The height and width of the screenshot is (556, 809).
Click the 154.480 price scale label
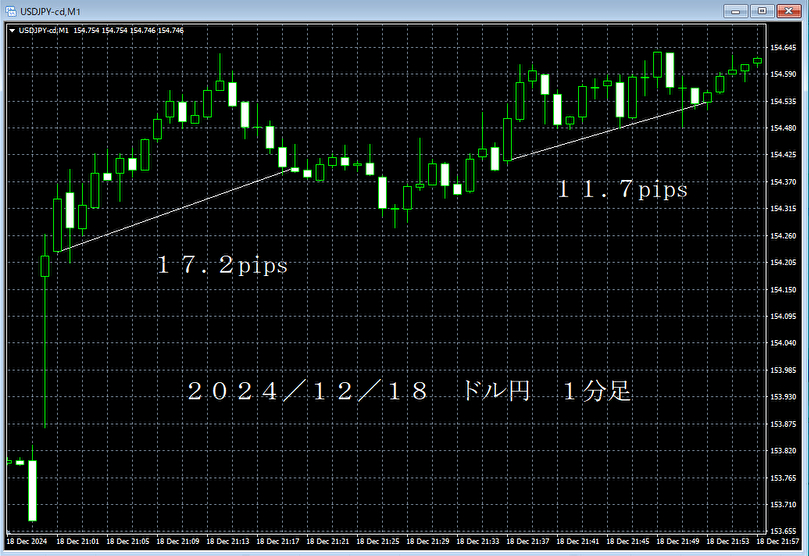(783, 128)
